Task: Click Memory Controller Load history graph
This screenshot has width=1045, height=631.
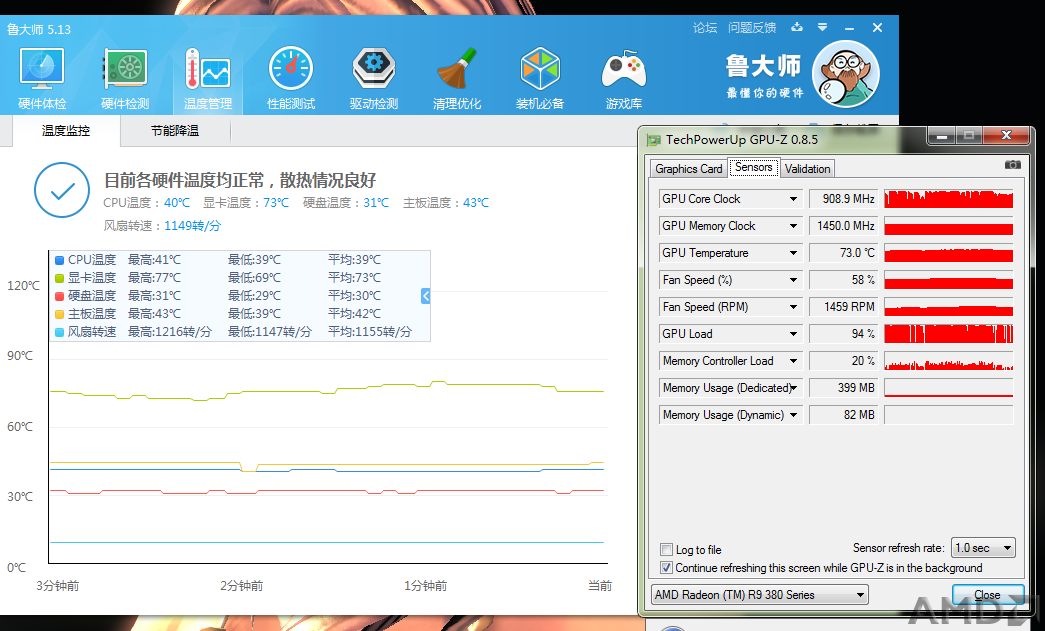Action: point(948,360)
